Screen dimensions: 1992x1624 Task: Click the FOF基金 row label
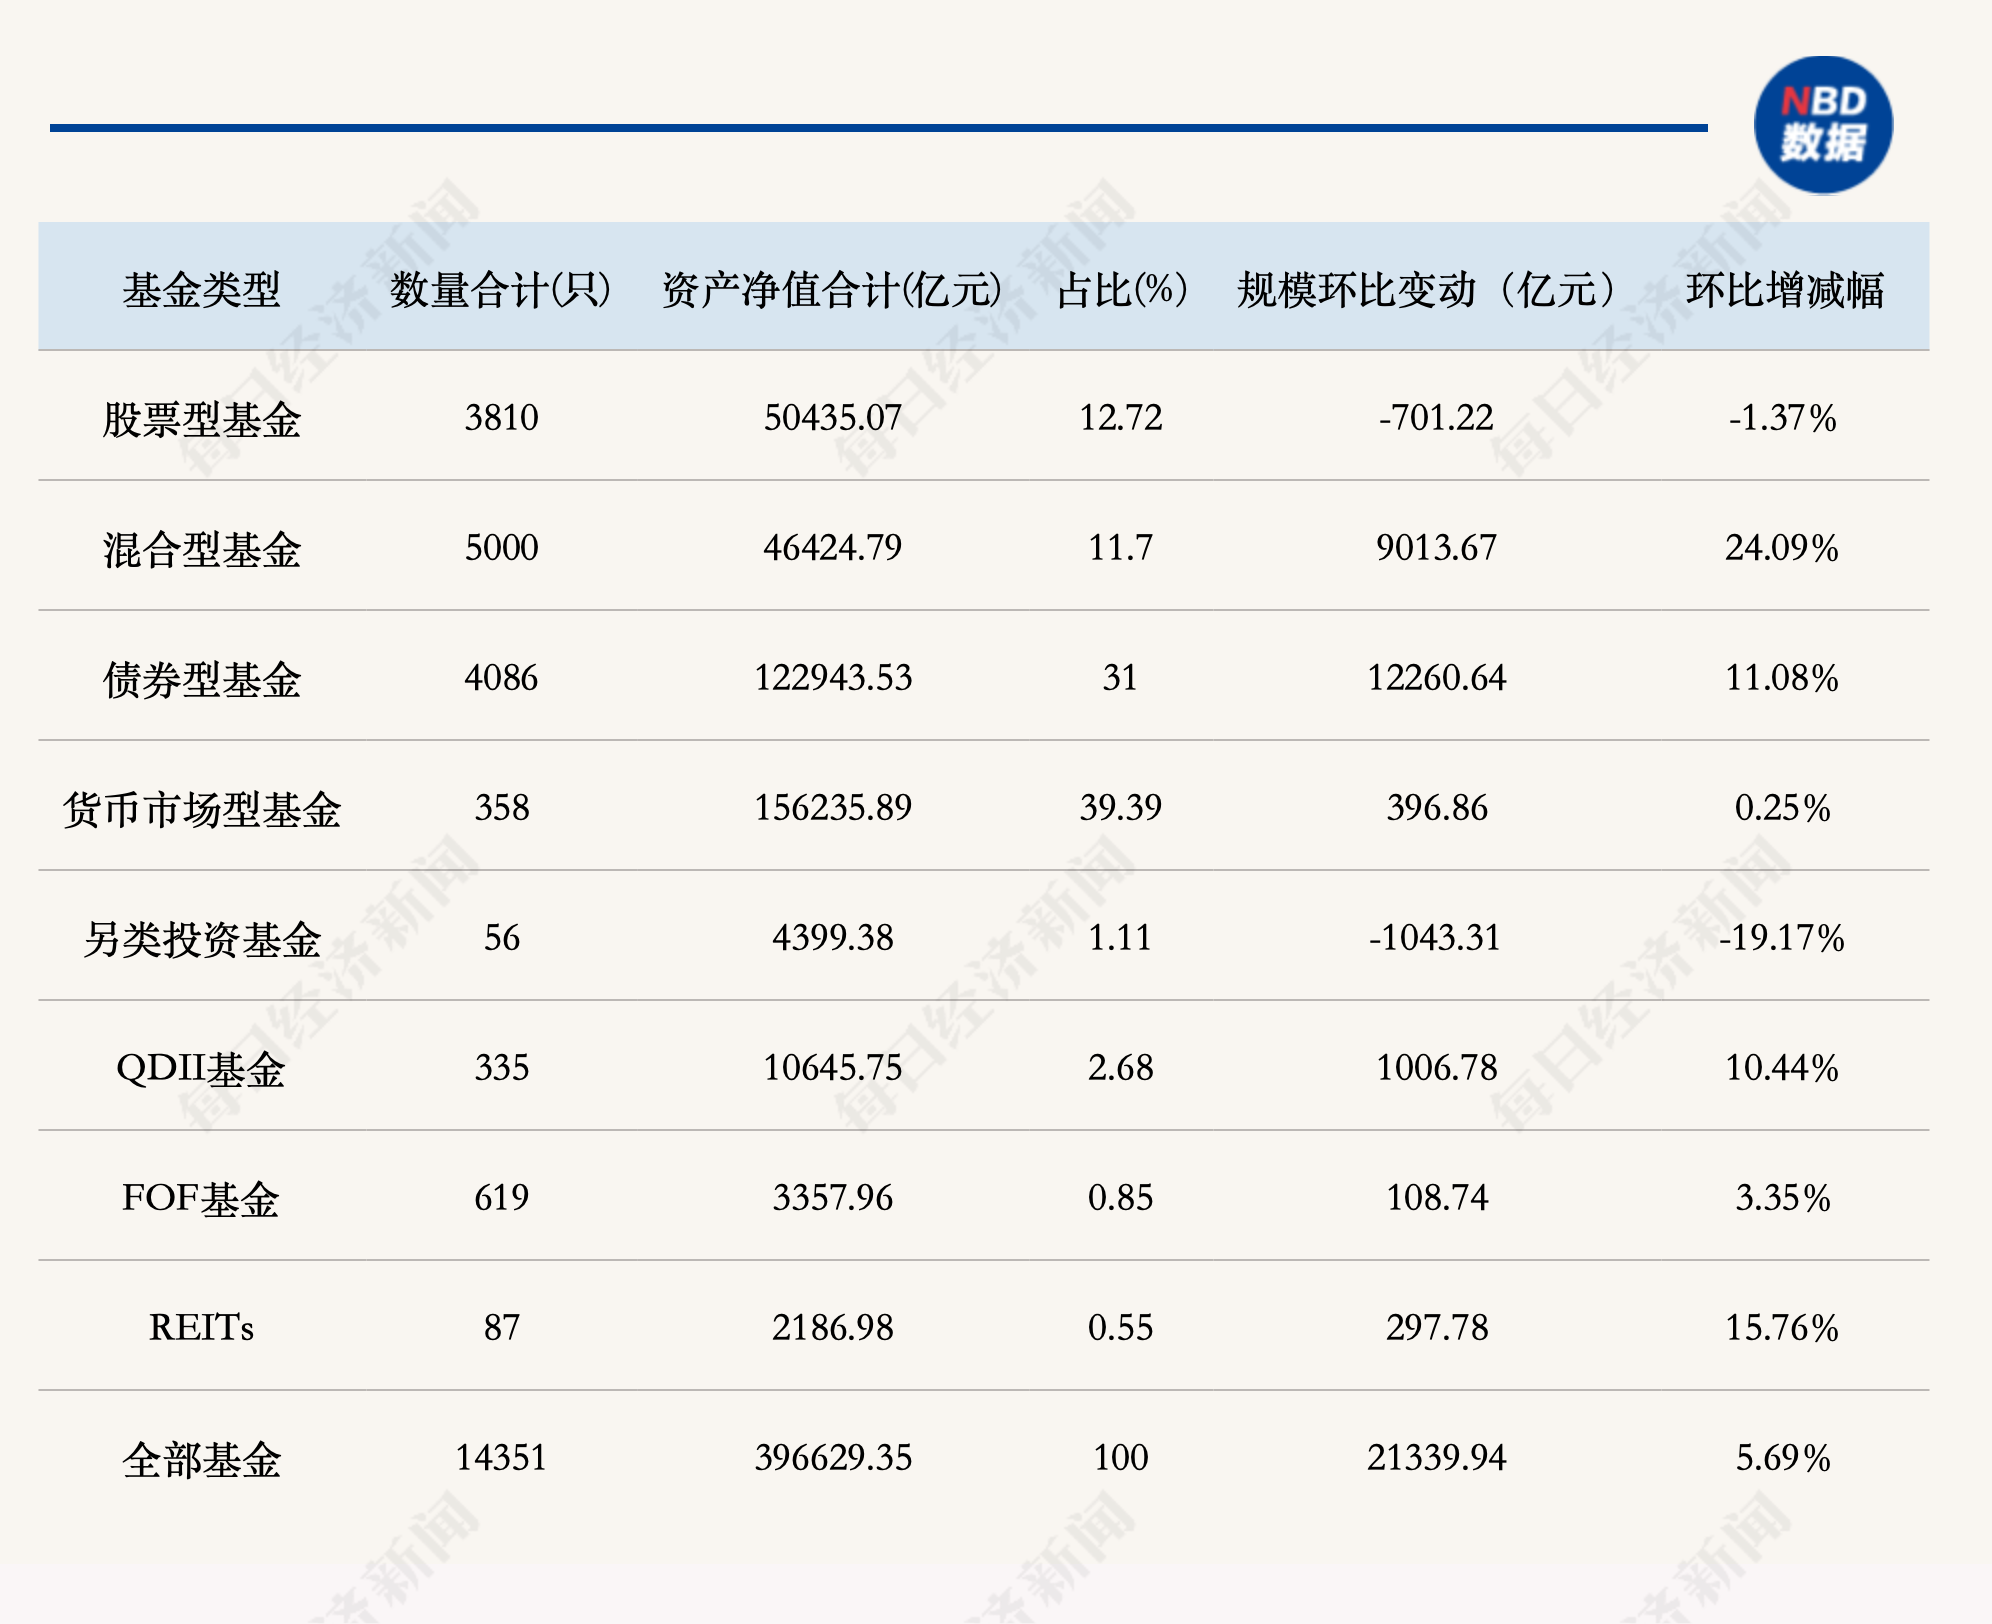201,1199
